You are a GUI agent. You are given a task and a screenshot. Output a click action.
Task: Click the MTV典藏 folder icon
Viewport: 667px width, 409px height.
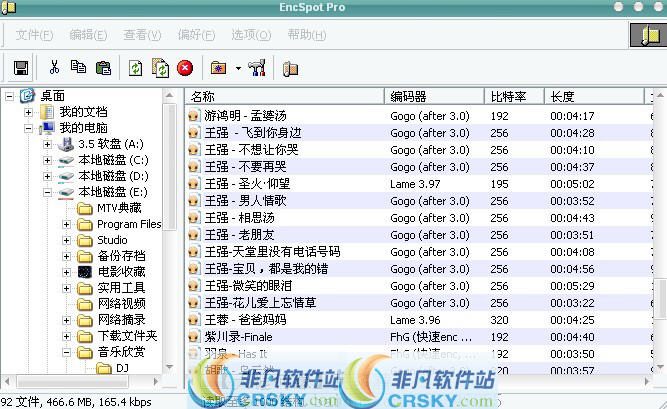85,208
